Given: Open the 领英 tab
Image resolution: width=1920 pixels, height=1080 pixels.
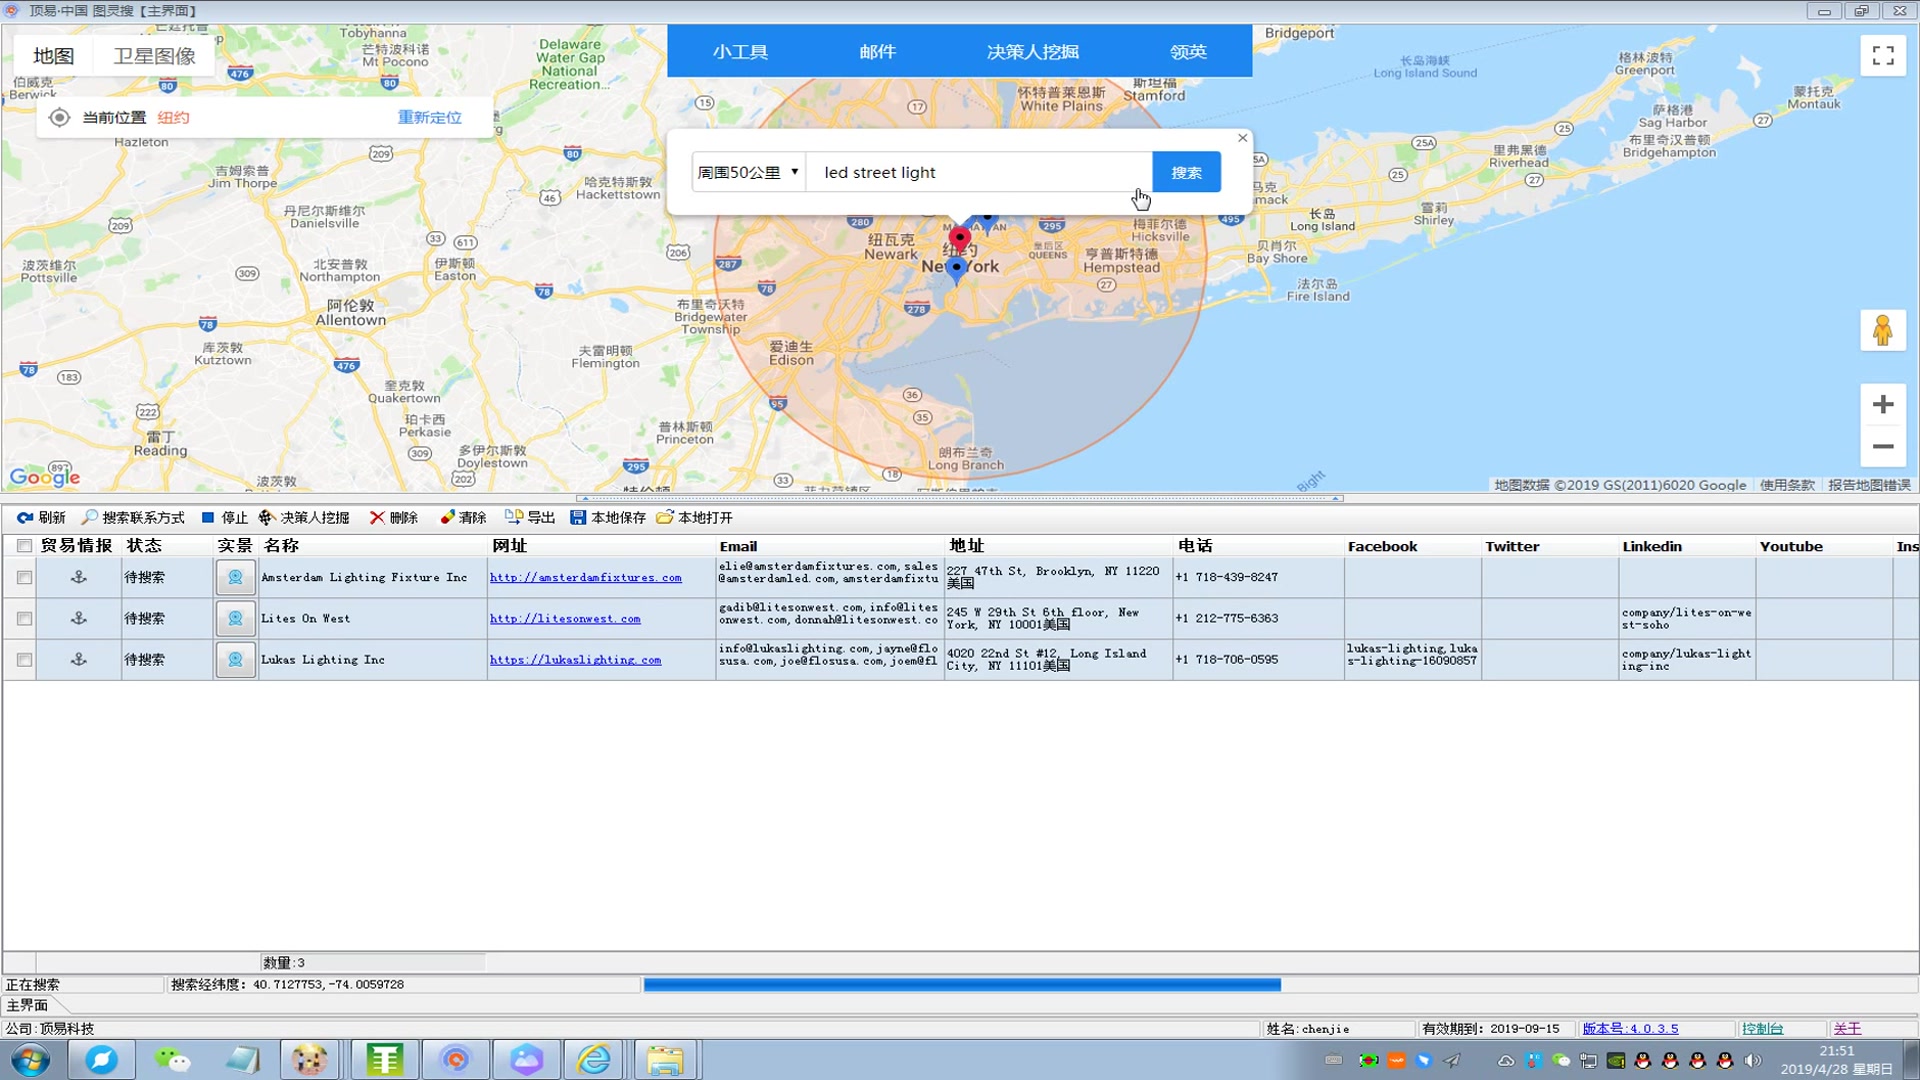Looking at the screenshot, I should 1188,52.
